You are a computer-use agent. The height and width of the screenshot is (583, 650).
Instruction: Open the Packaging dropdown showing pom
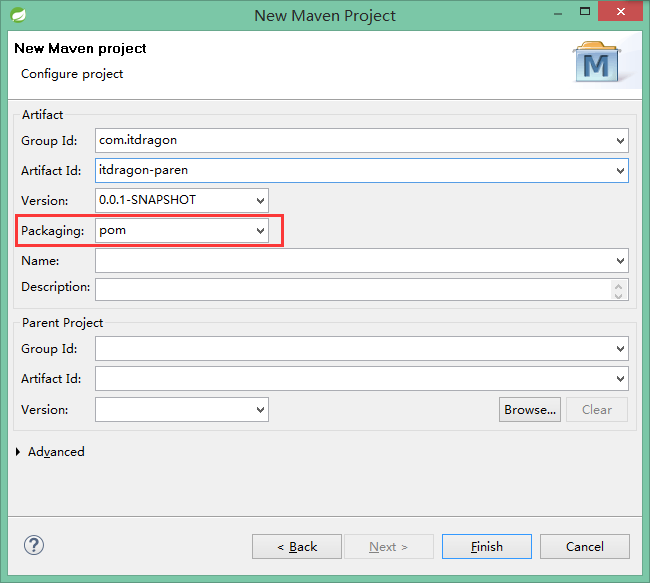pyautogui.click(x=260, y=231)
